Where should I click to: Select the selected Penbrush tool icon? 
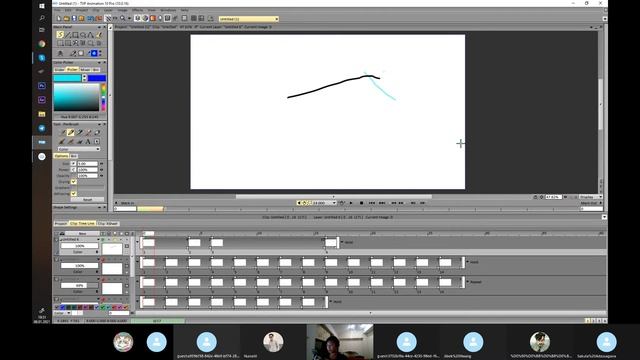pyautogui.click(x=71, y=132)
